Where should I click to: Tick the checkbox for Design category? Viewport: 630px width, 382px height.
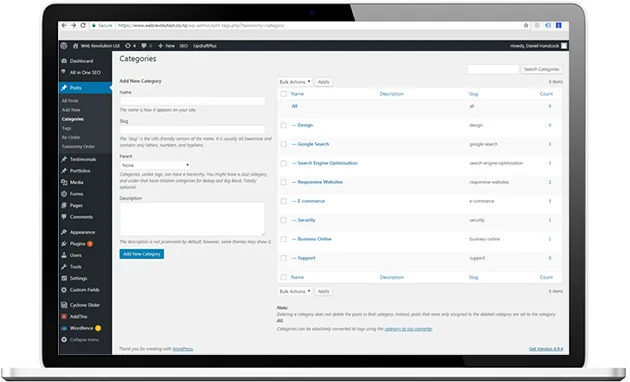(284, 125)
